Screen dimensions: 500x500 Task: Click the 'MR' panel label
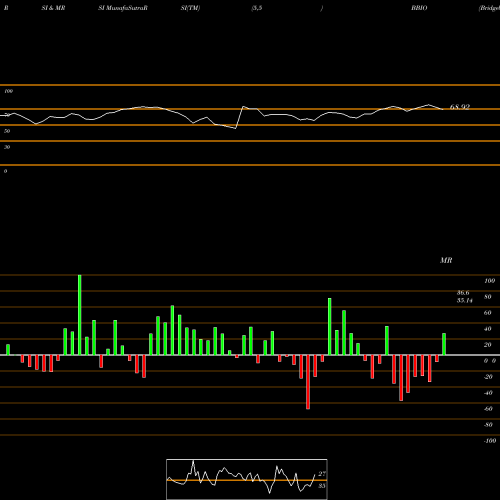(446, 260)
